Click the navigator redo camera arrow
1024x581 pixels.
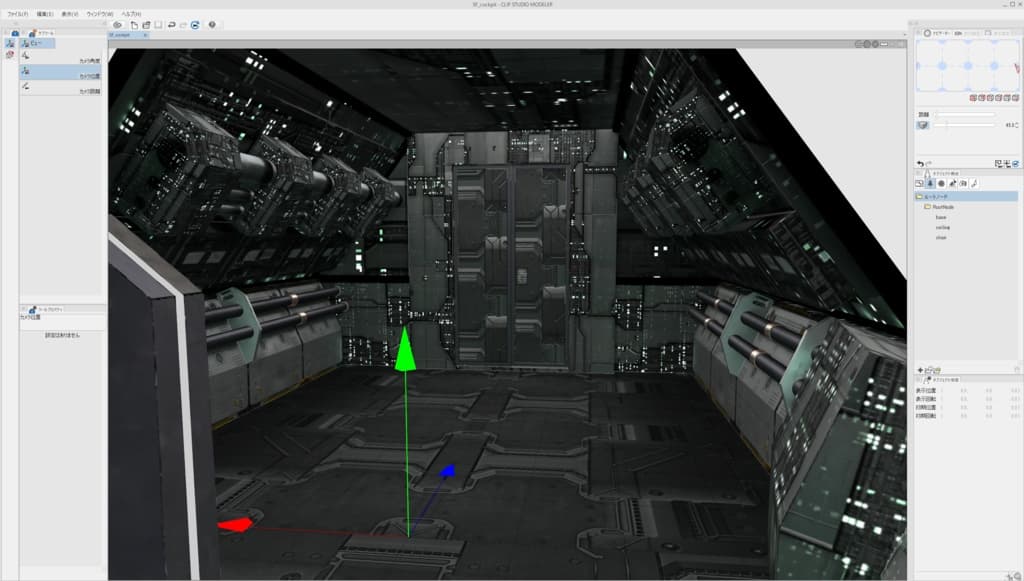click(928, 164)
